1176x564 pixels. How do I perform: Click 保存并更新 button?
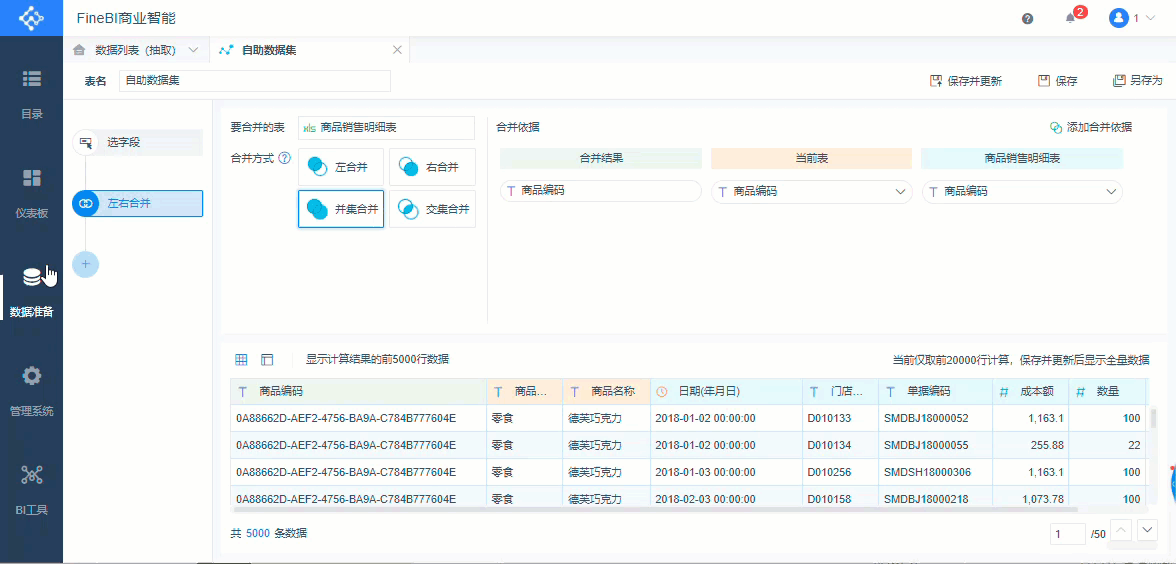point(966,81)
